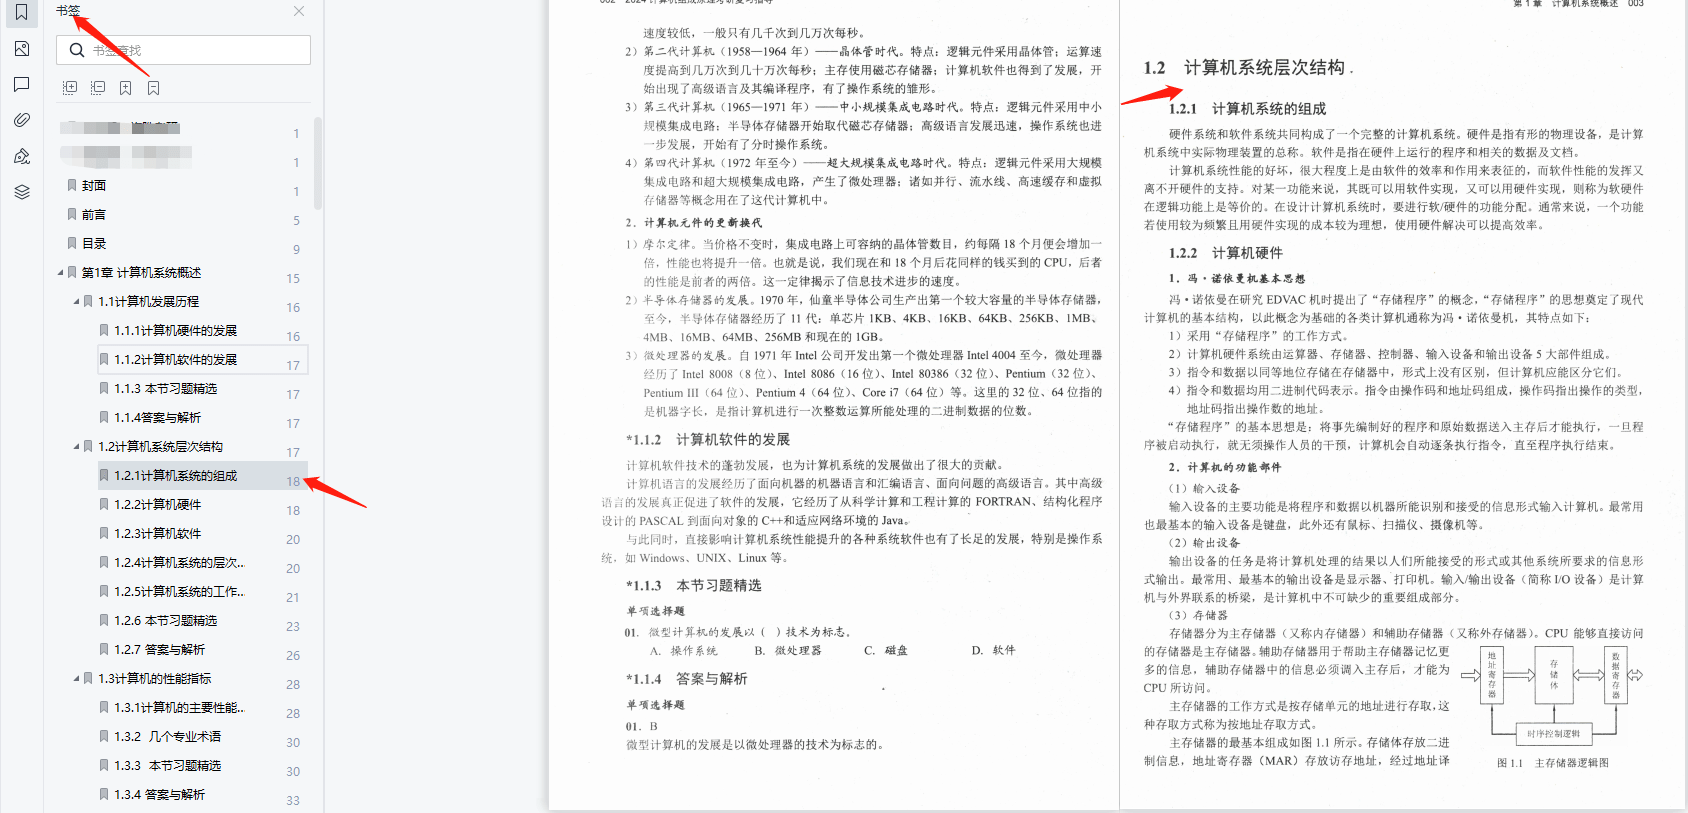Open bookmark 1.3.1计算机的主要性能..
The width and height of the screenshot is (1688, 813).
(179, 708)
